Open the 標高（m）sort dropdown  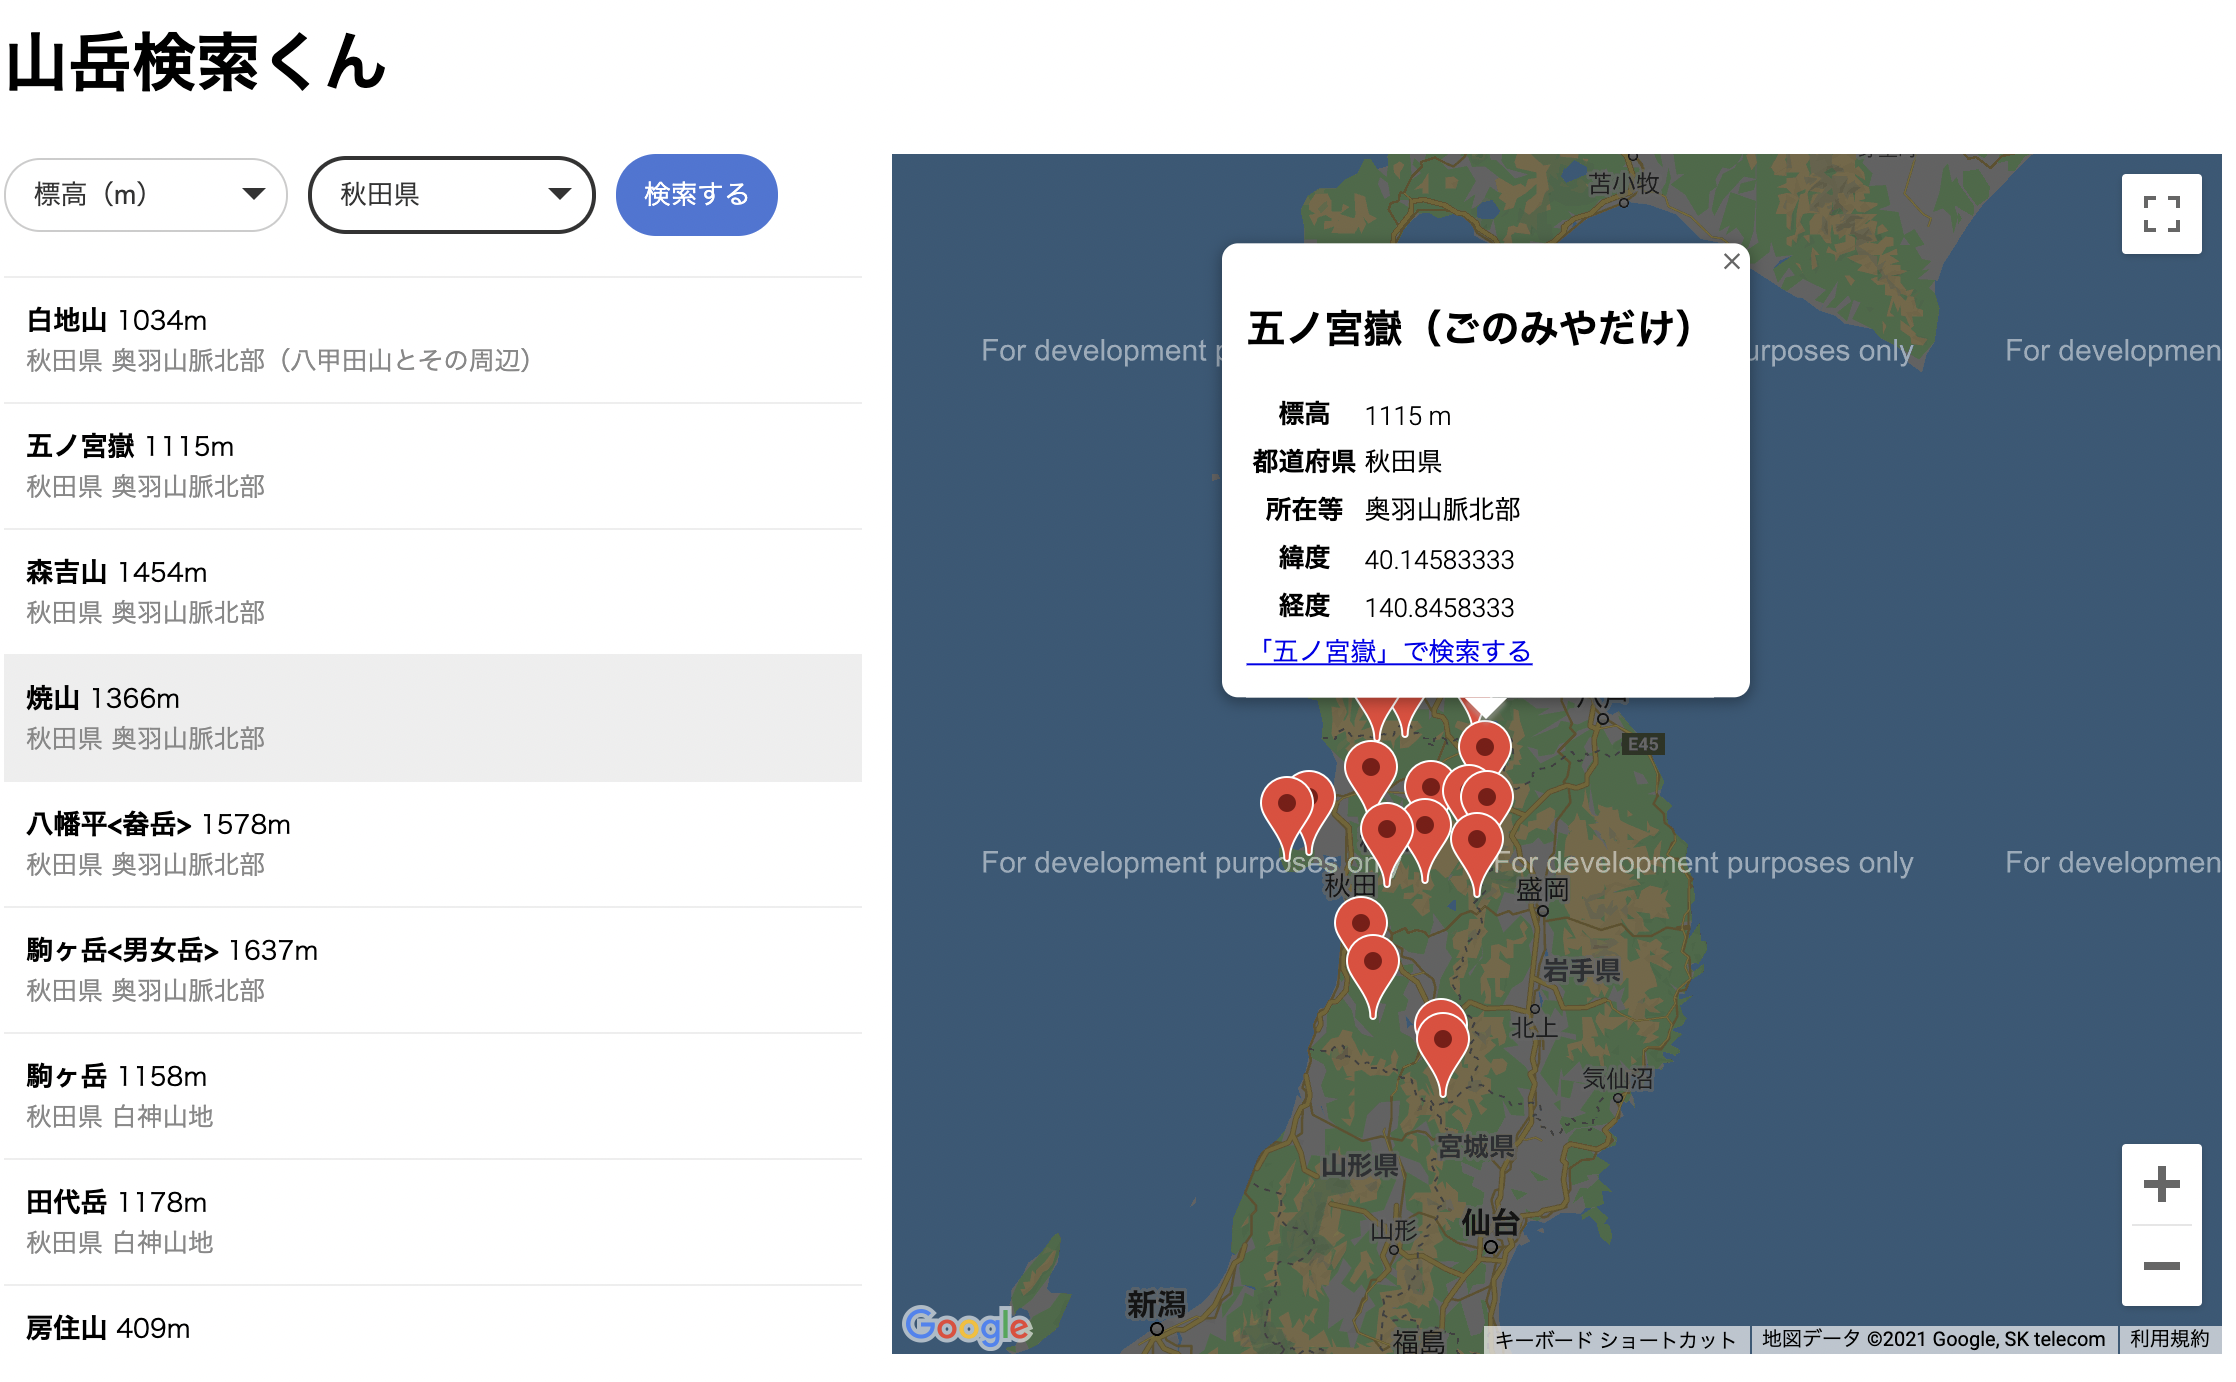point(146,195)
